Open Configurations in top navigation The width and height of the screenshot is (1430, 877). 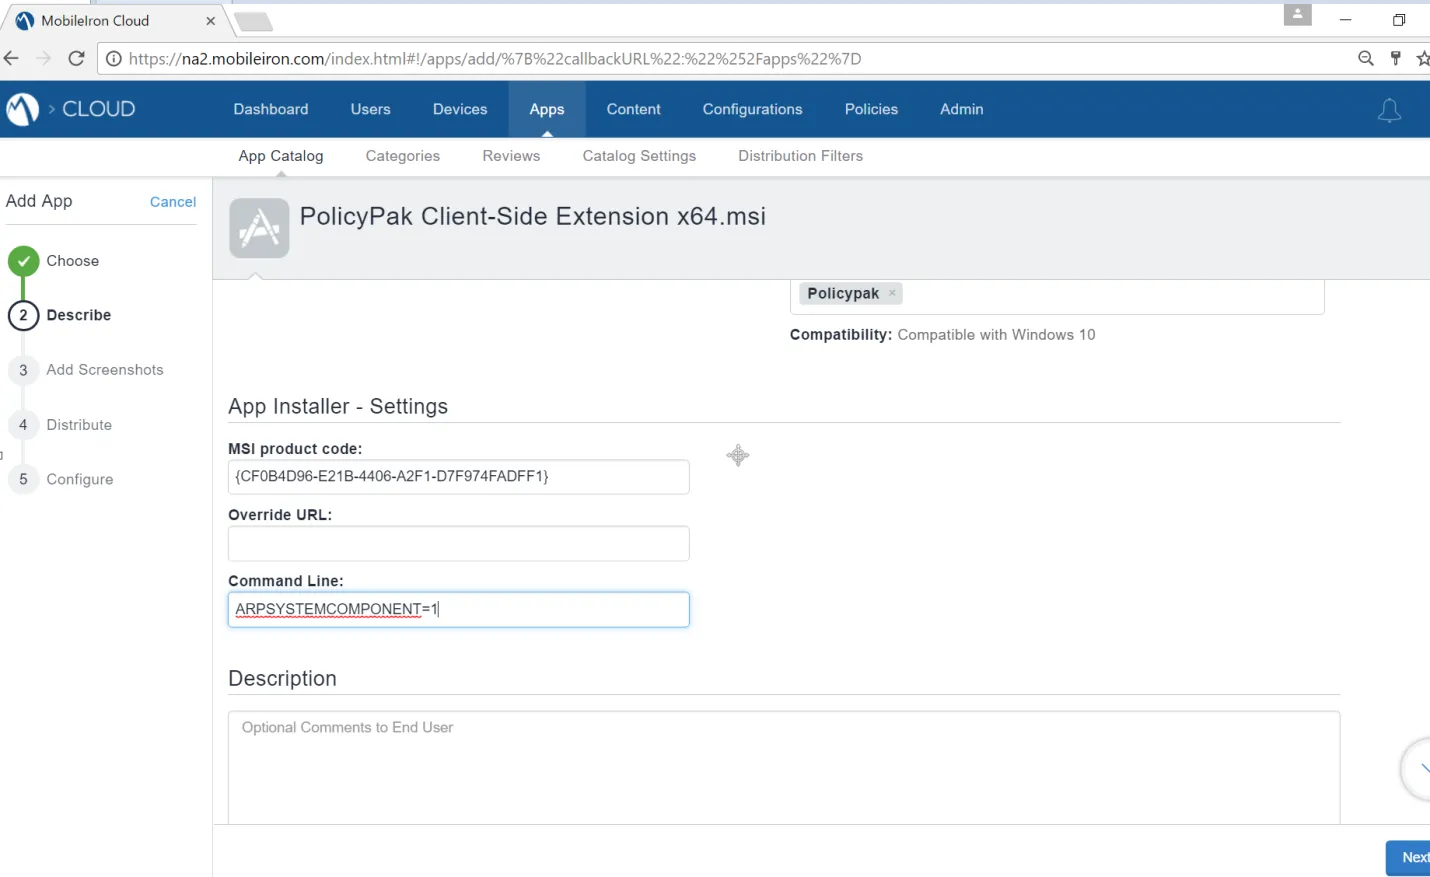(x=752, y=109)
